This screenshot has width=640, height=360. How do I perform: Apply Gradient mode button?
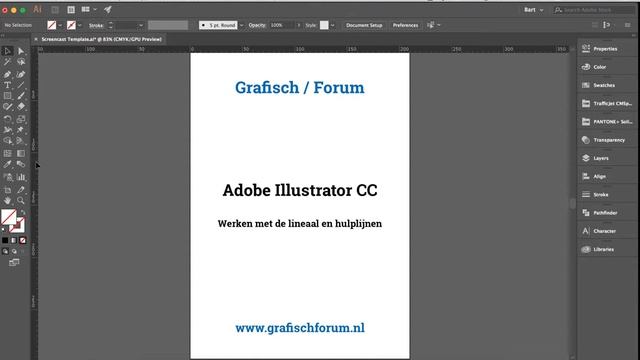point(14,240)
